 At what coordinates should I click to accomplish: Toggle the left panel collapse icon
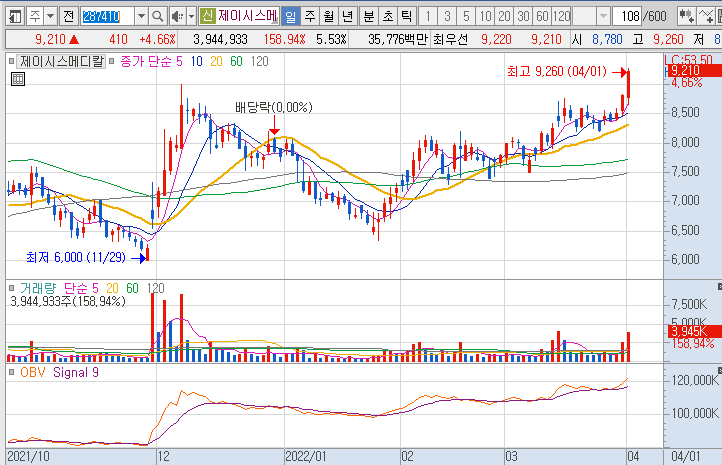click(15, 17)
